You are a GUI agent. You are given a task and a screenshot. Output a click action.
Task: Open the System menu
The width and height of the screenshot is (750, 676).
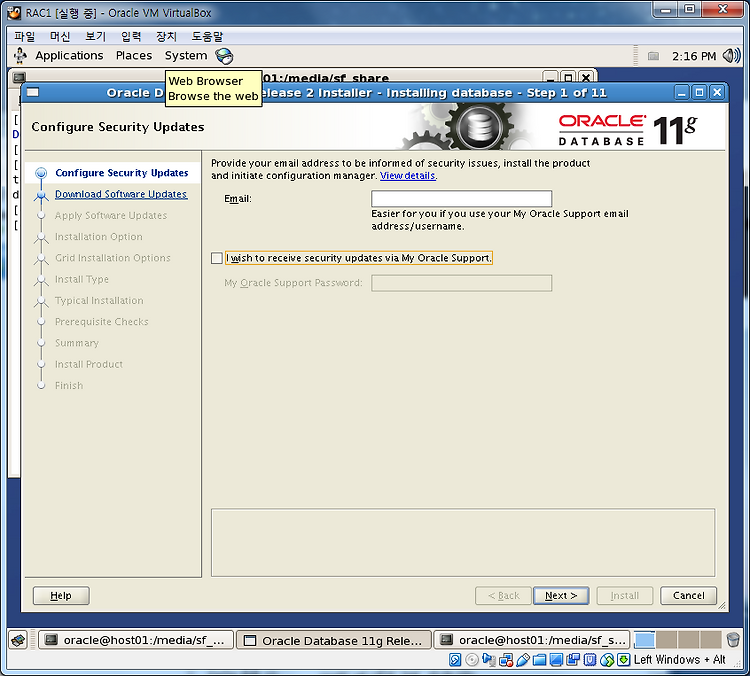click(186, 56)
